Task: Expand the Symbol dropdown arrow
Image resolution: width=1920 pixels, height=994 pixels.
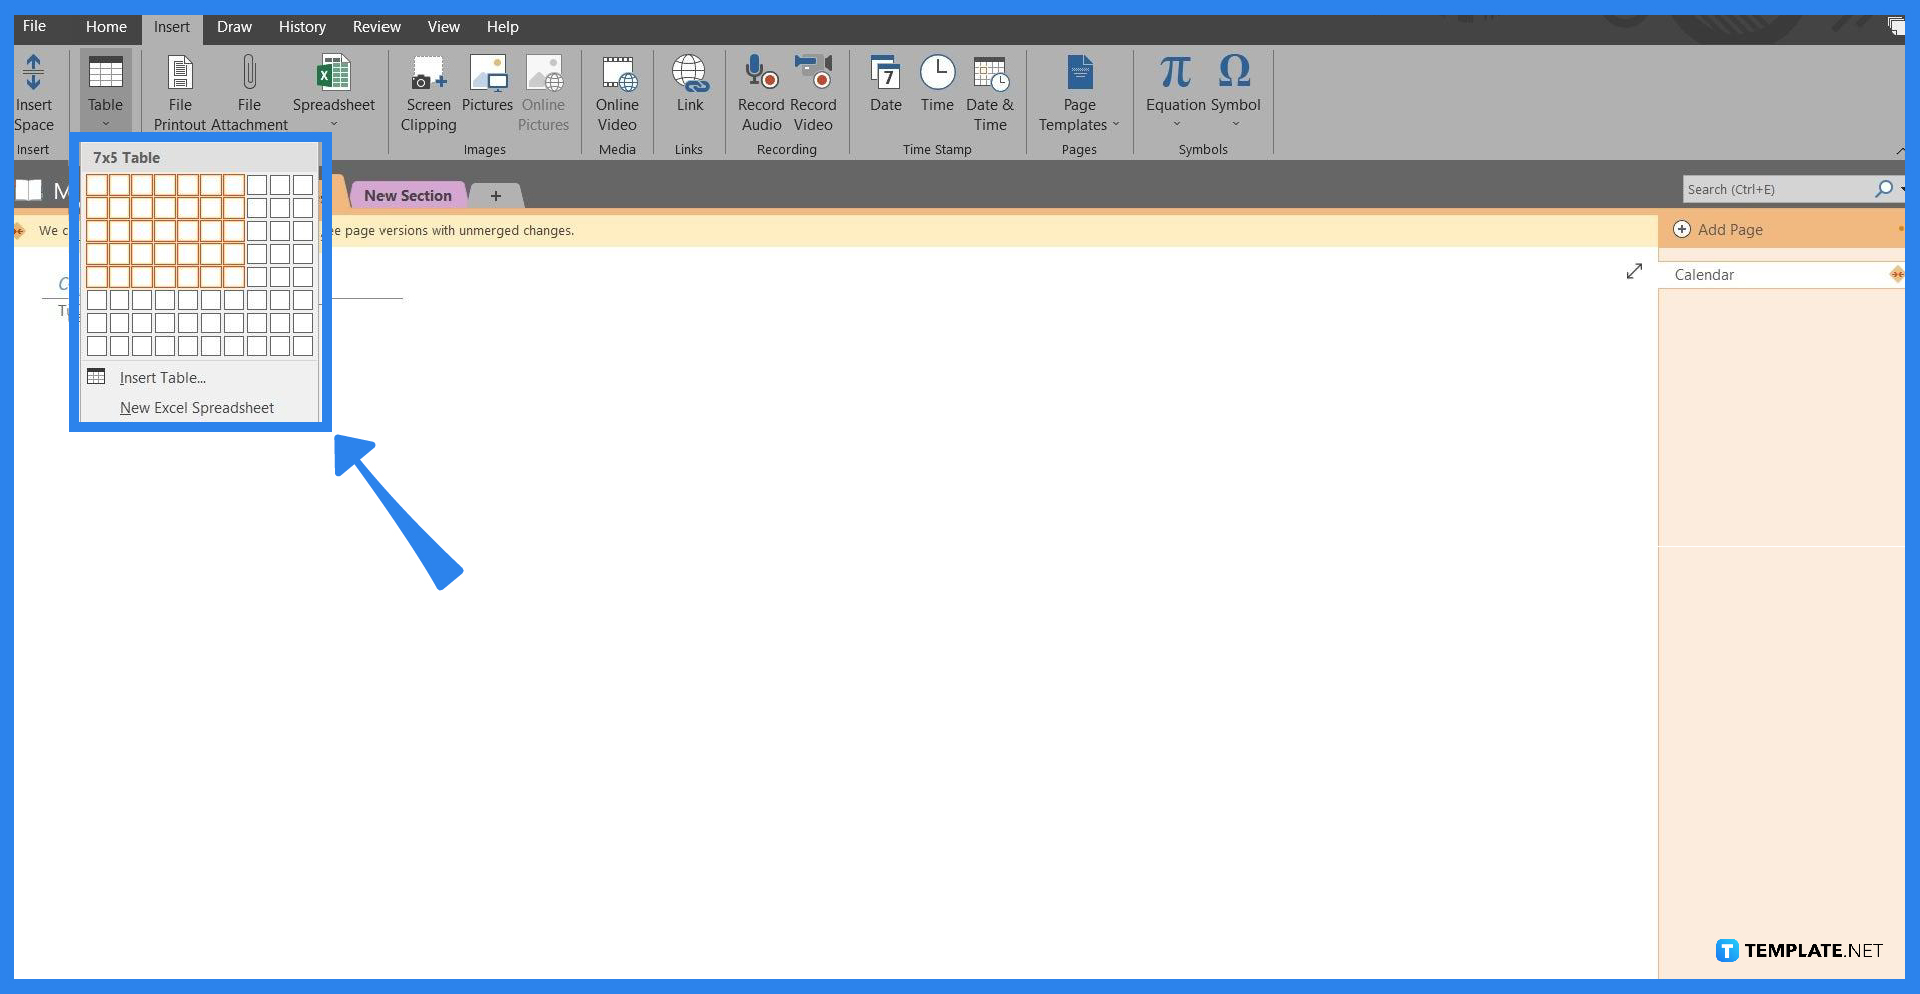Action: point(1236,124)
